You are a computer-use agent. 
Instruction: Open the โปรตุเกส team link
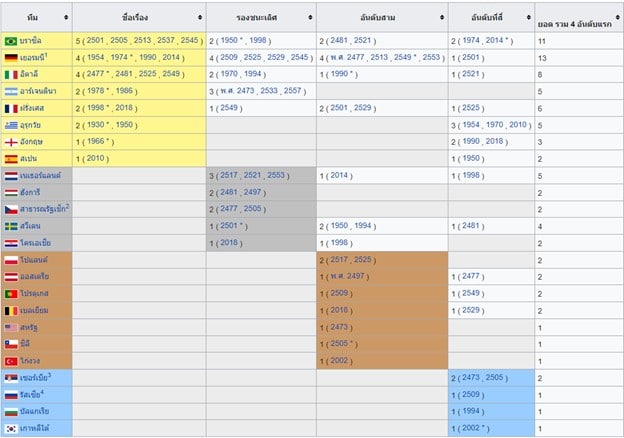point(34,294)
